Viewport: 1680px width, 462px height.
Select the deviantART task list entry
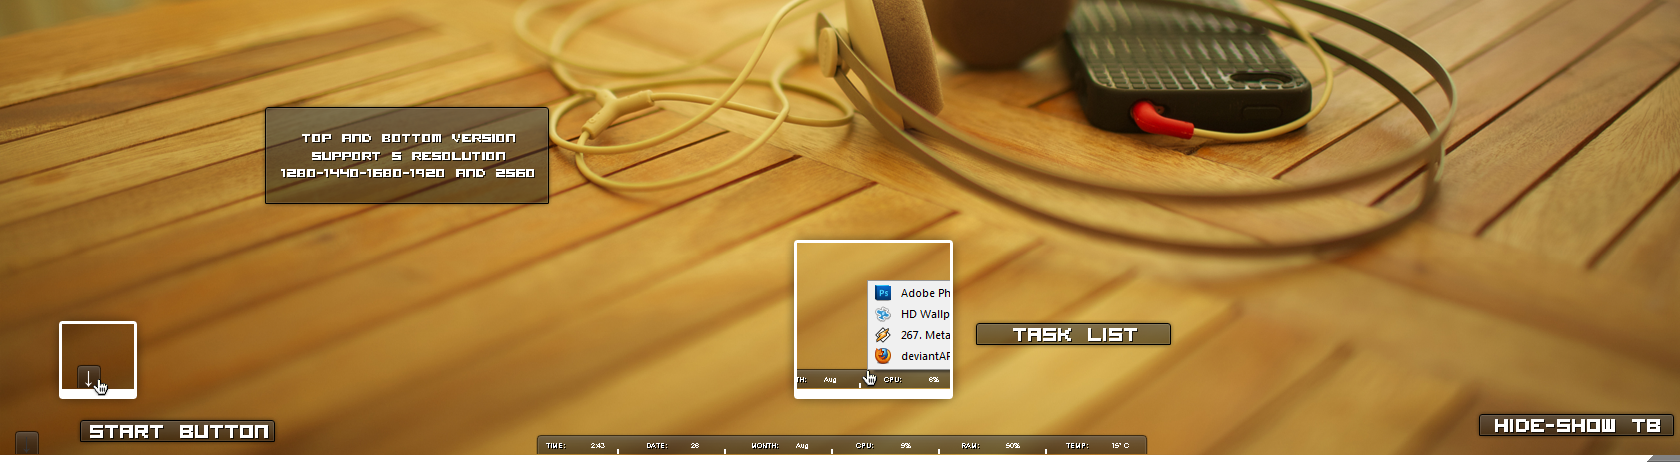click(925, 356)
